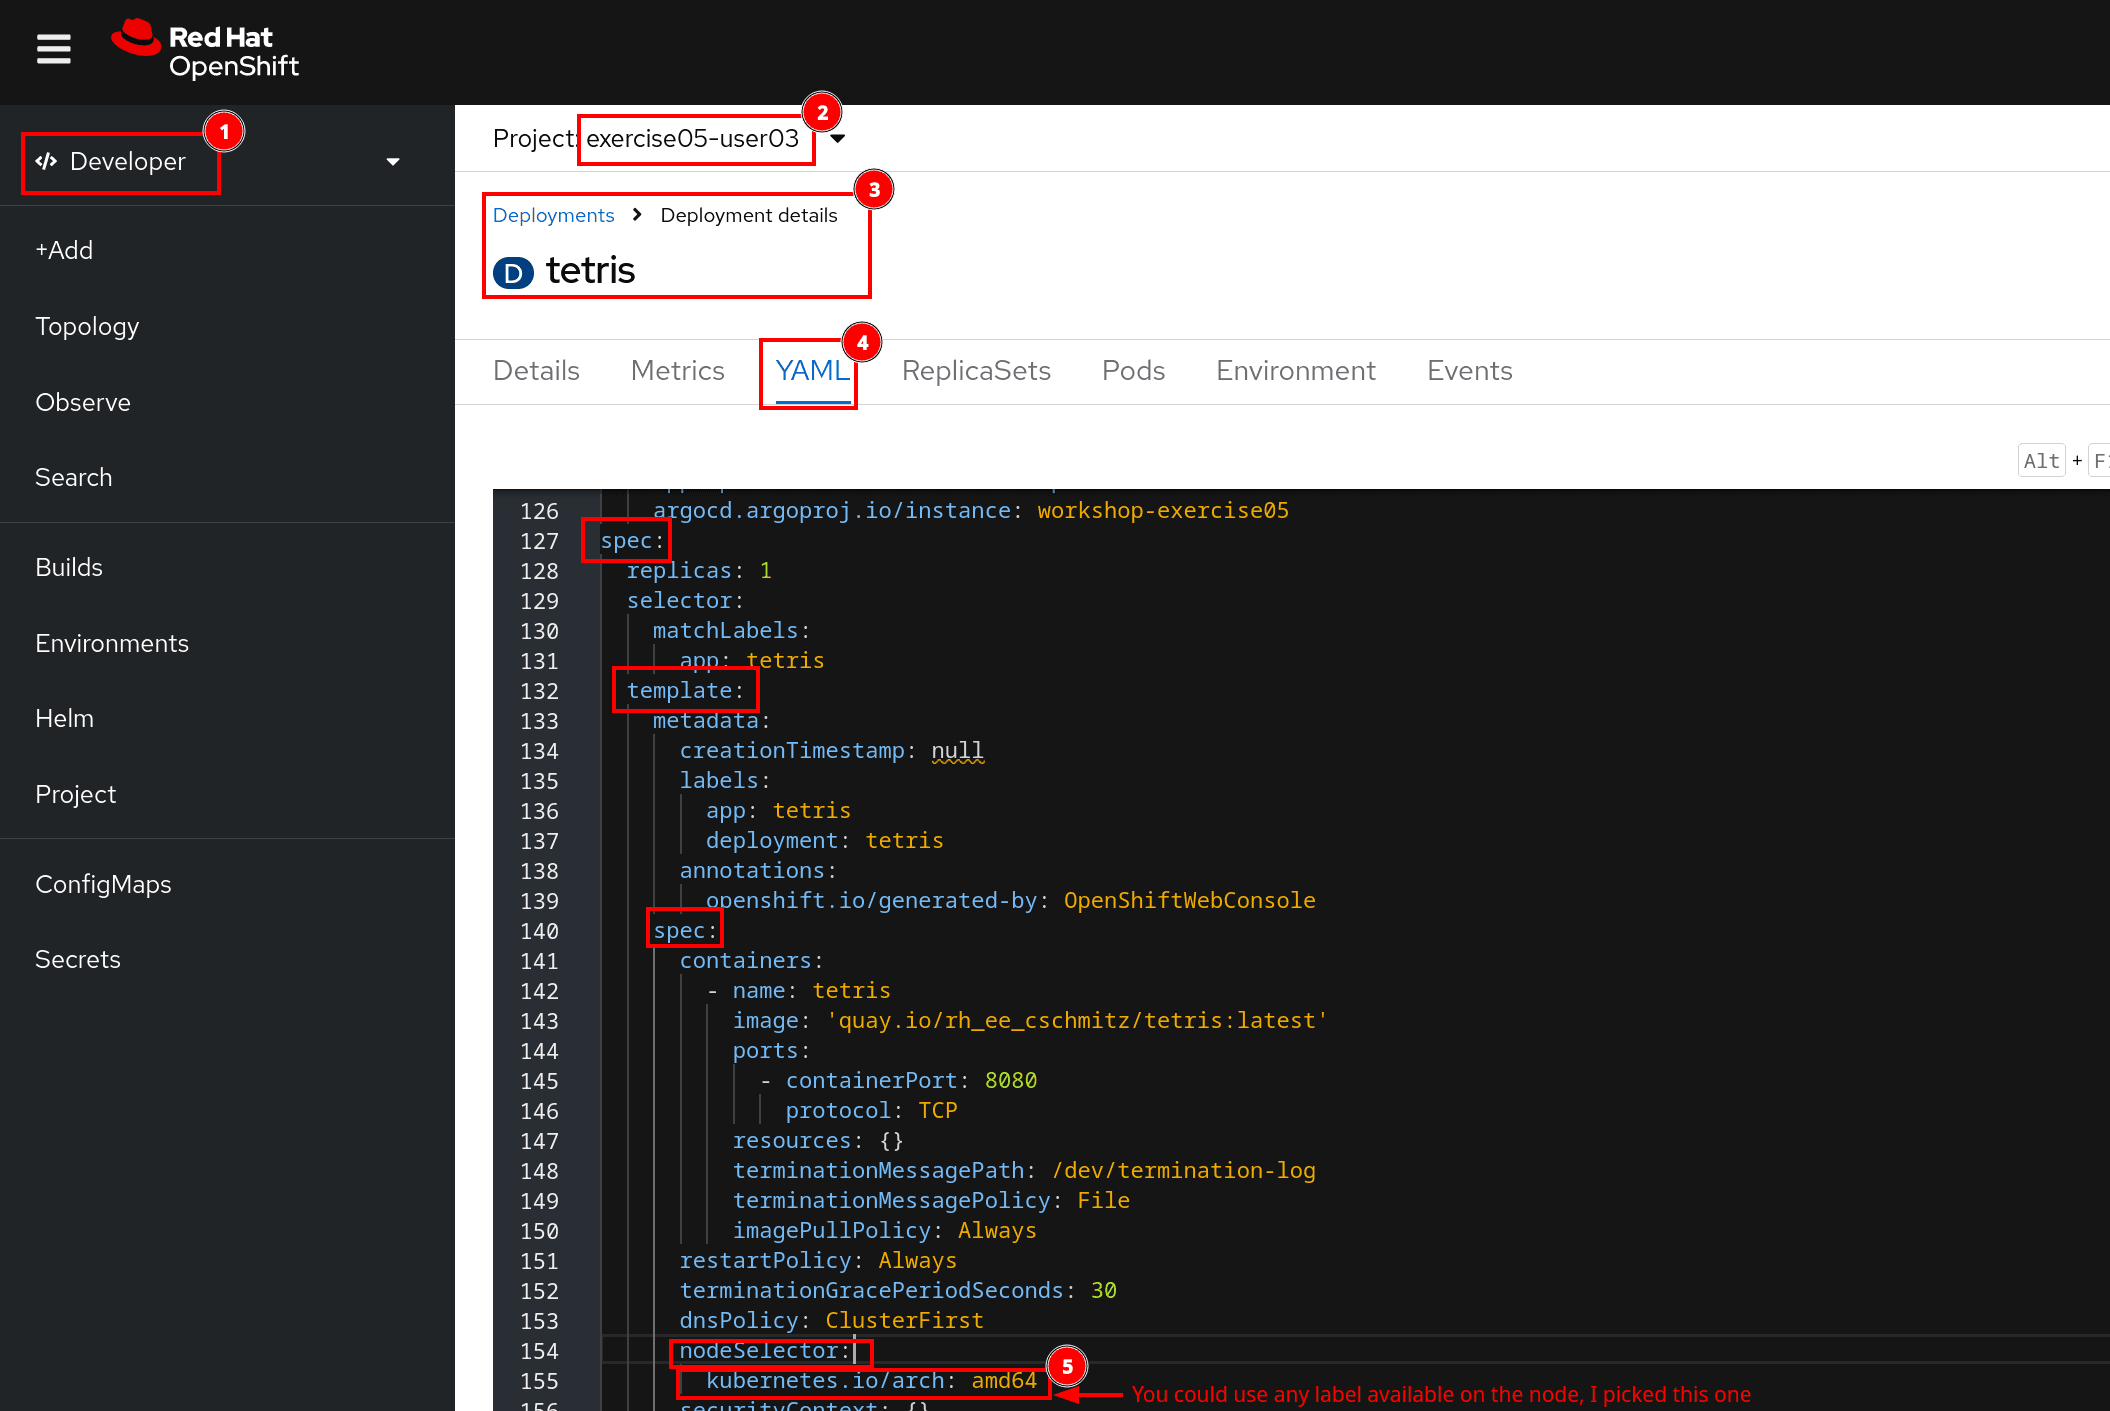Click 'terminationMessagePolicy: File' line
The width and height of the screenshot is (2110, 1411).
coord(931,1200)
